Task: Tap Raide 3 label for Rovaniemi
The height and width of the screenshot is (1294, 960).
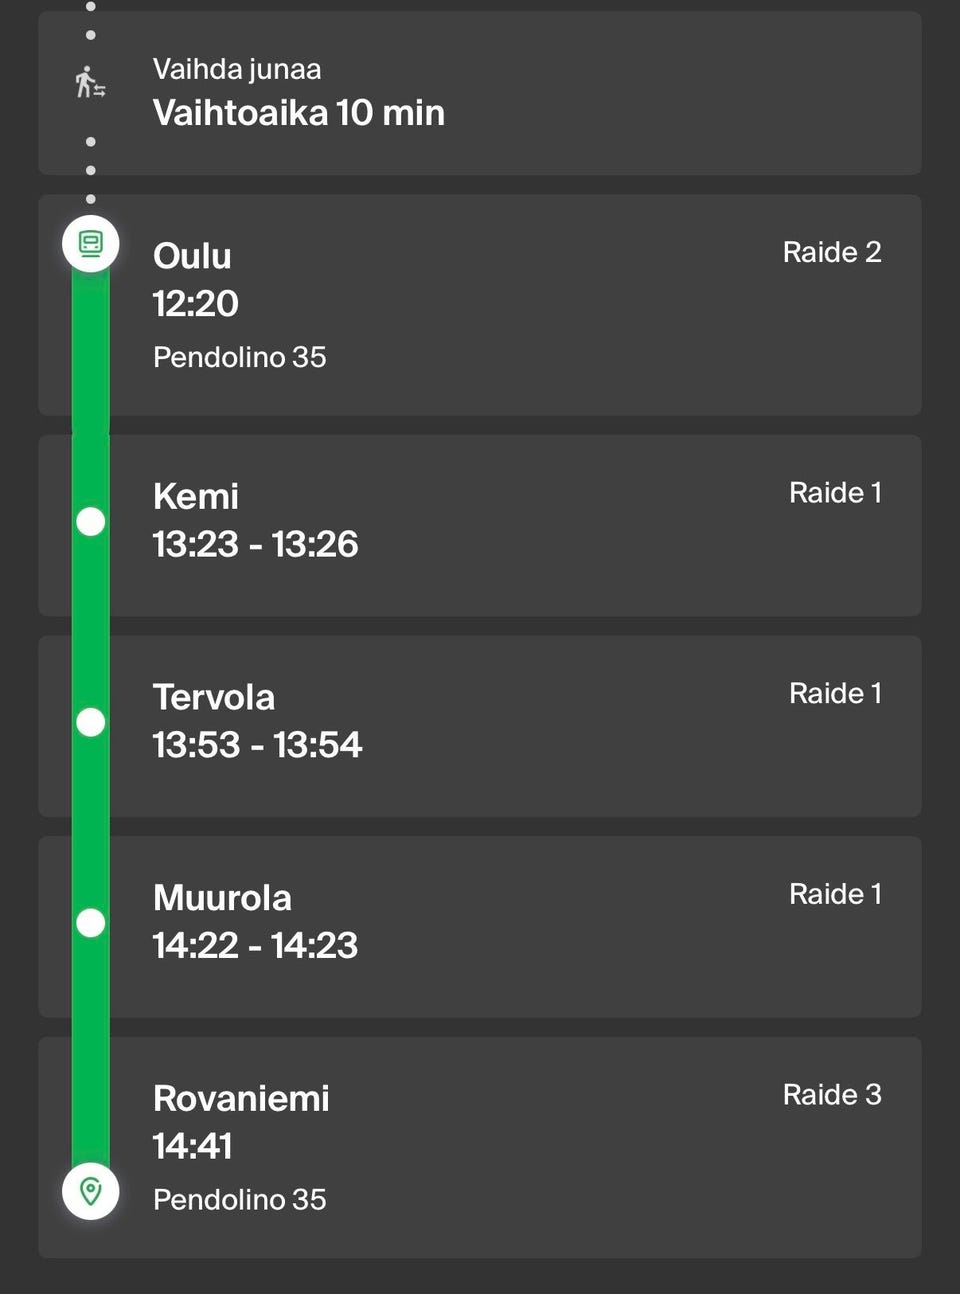Action: (832, 1094)
